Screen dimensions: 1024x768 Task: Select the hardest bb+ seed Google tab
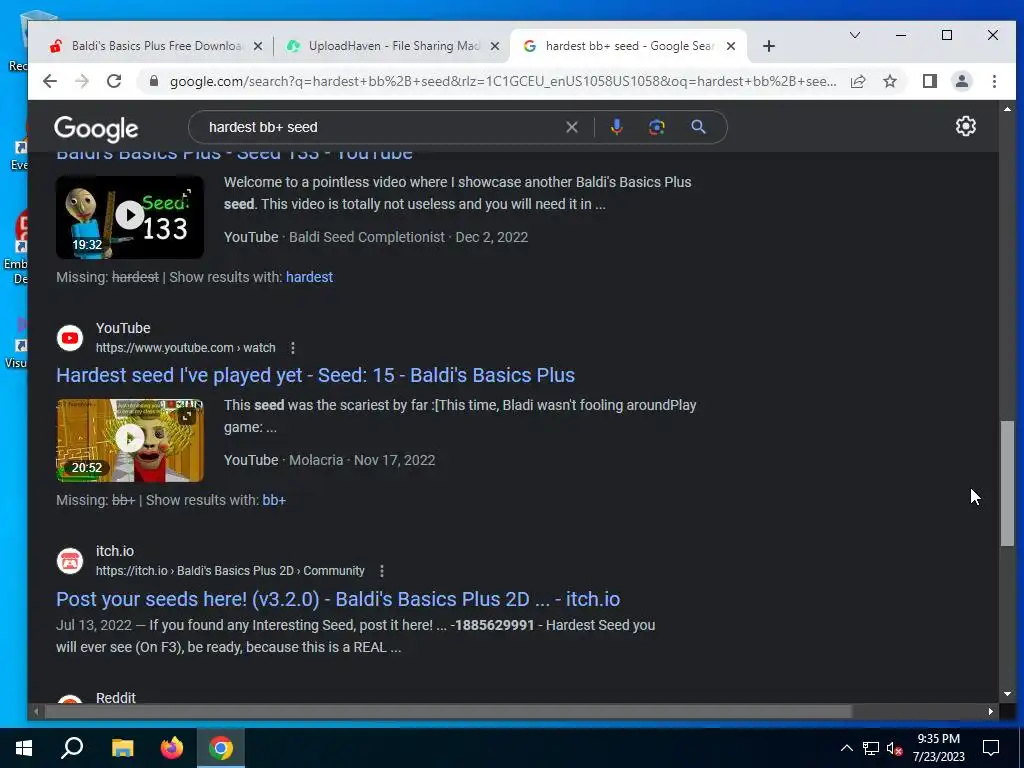point(630,46)
